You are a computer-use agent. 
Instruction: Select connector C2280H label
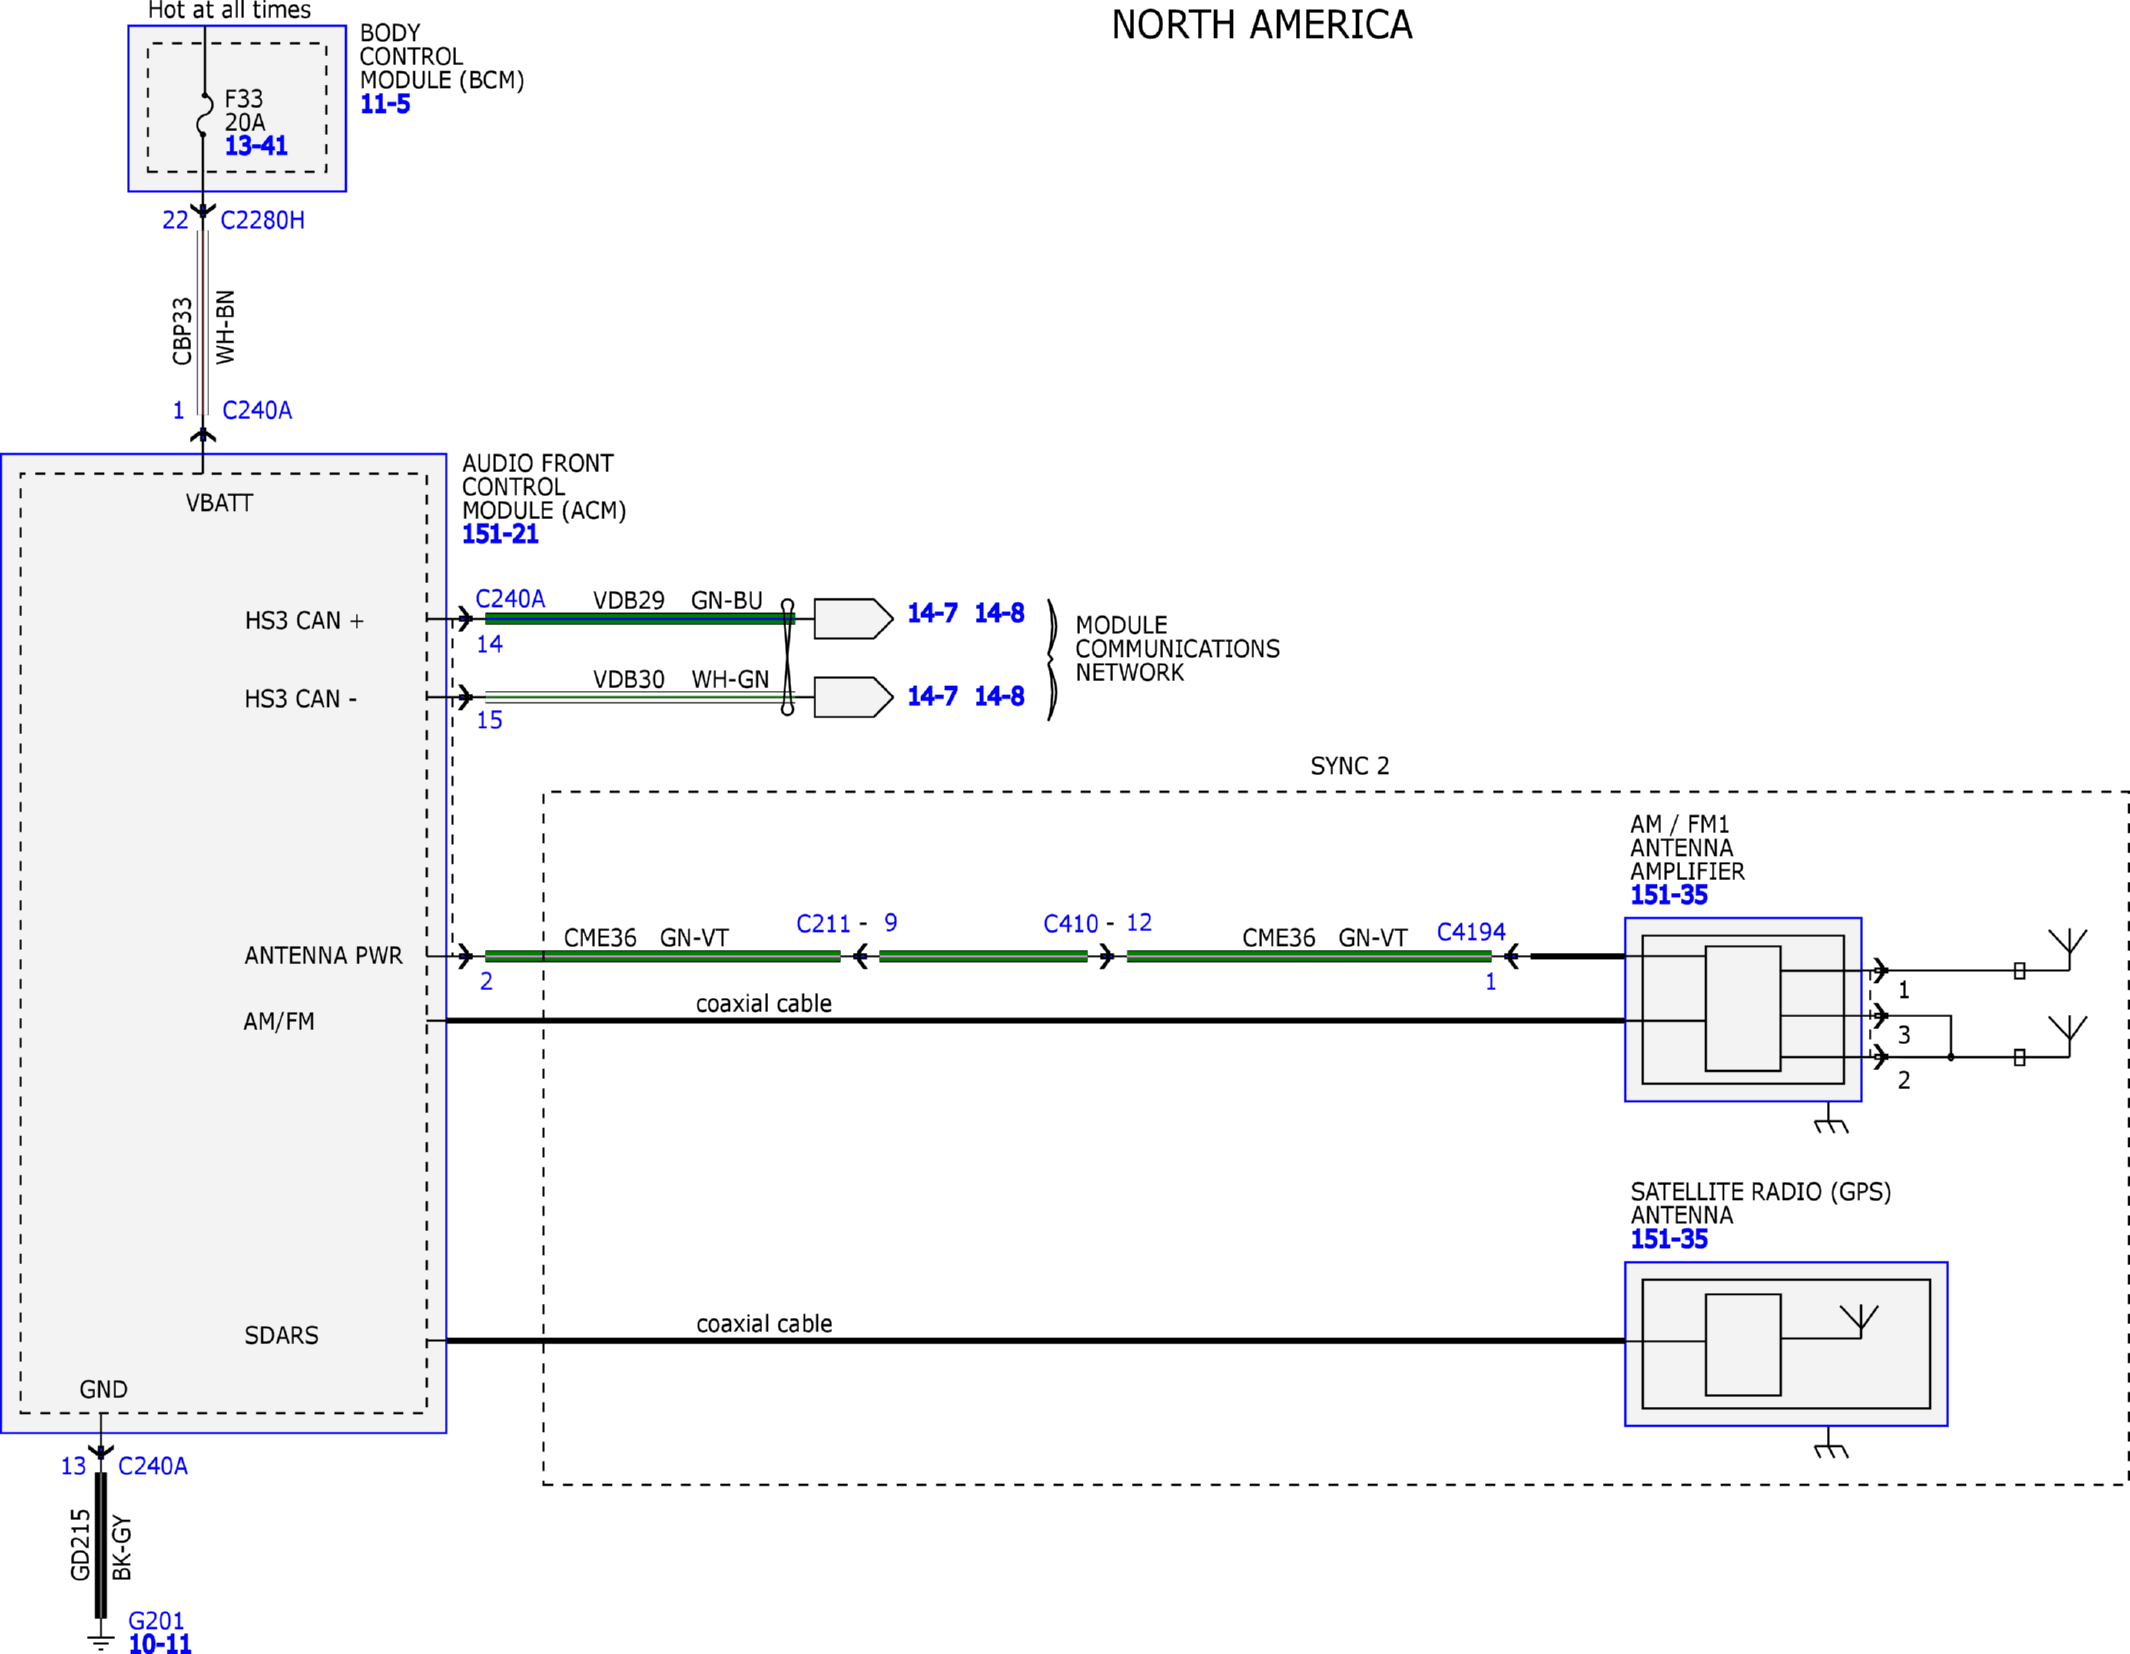[x=262, y=220]
